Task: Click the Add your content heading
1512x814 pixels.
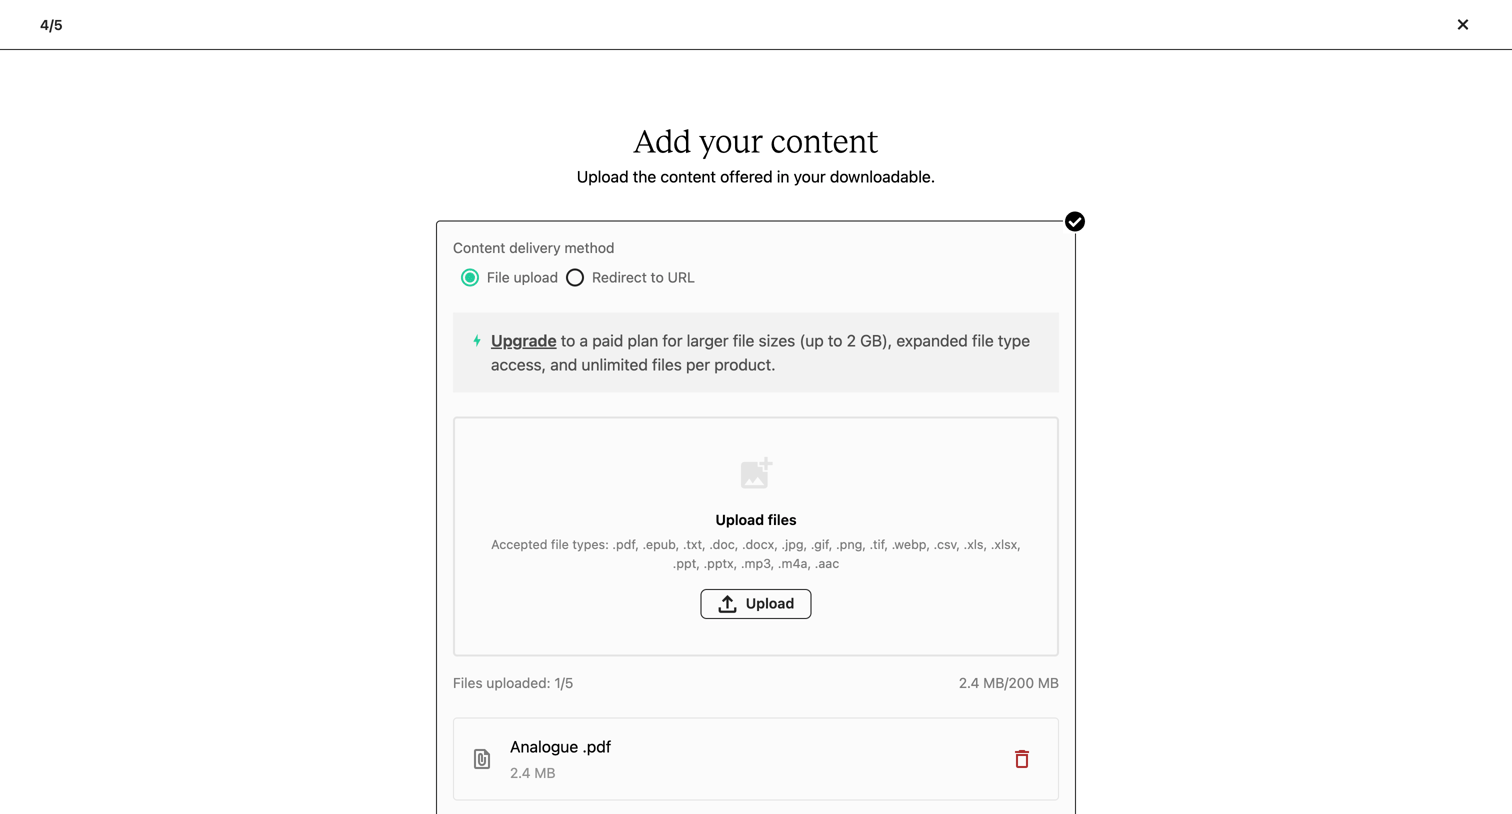Action: coord(756,142)
